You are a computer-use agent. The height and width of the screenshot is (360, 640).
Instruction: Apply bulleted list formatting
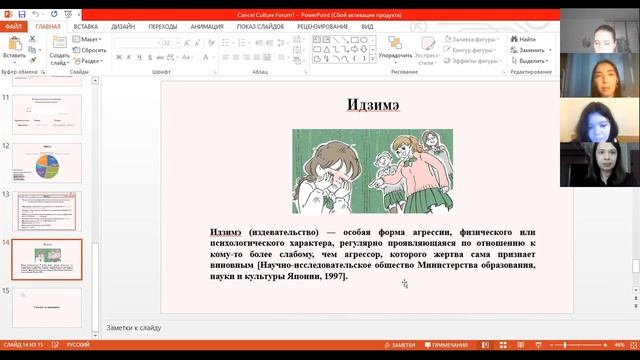[x=225, y=43]
